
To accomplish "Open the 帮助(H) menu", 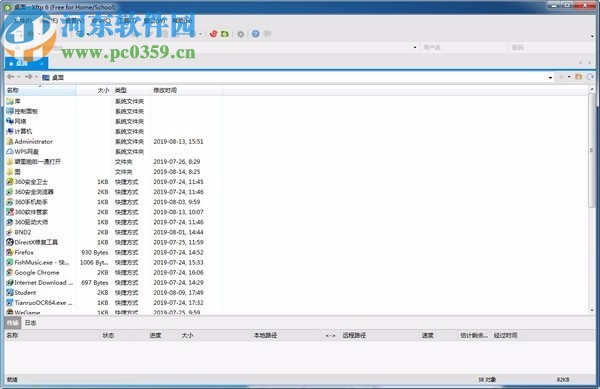I will click(182, 21).
